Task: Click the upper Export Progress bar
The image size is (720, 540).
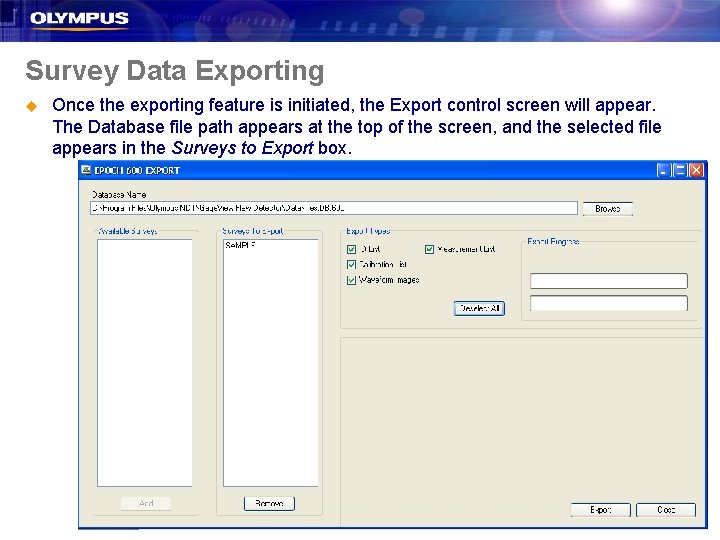Action: [x=608, y=281]
